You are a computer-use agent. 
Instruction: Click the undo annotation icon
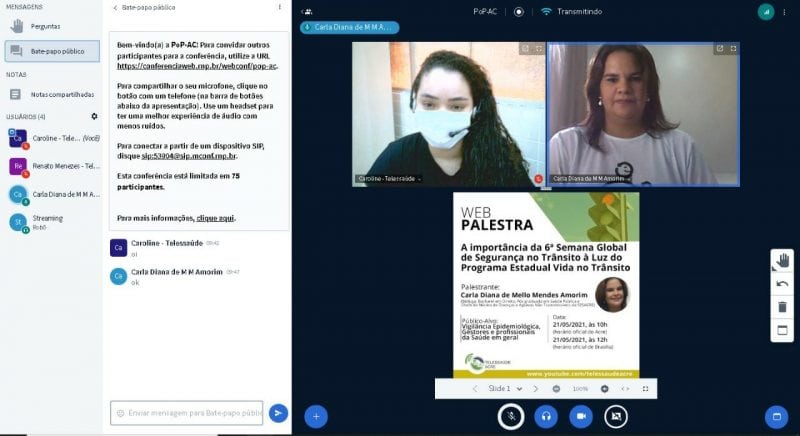pos(782,284)
